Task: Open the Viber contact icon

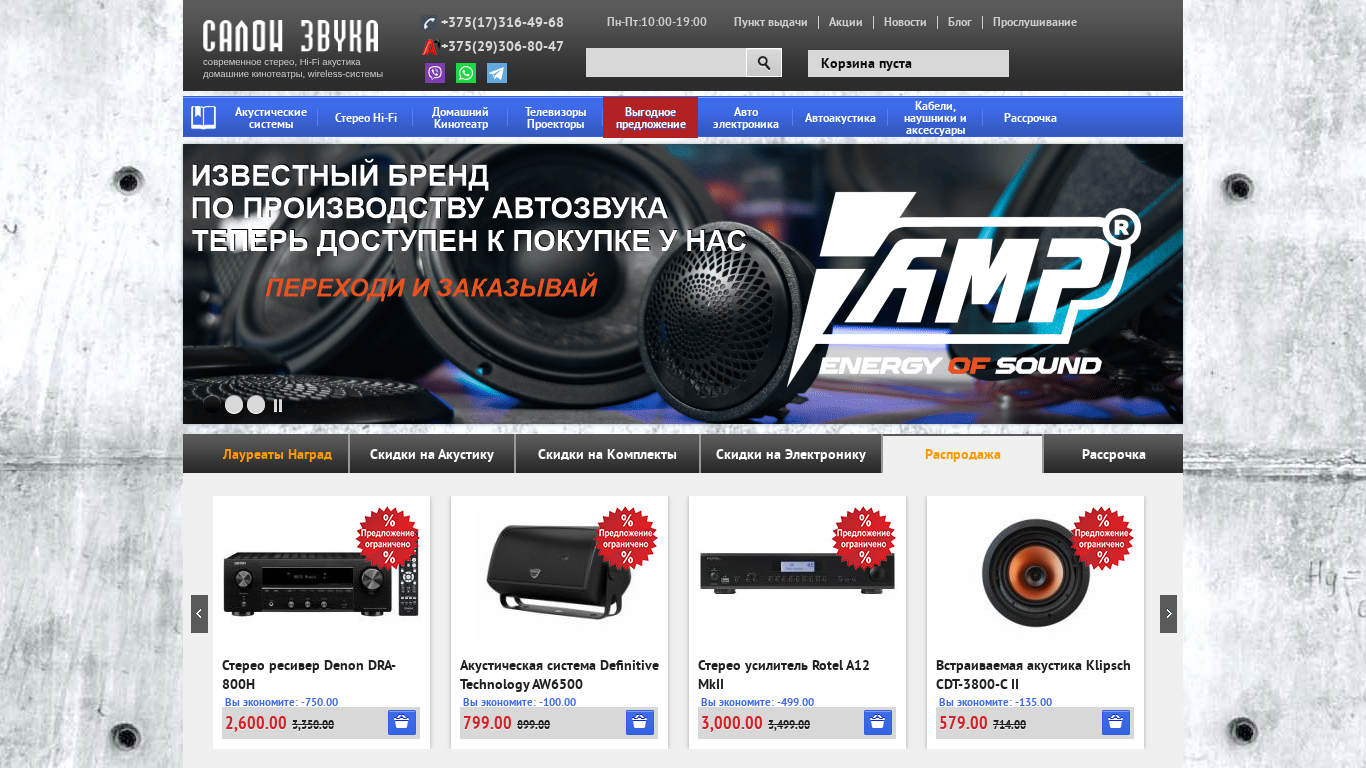Action: tap(435, 73)
